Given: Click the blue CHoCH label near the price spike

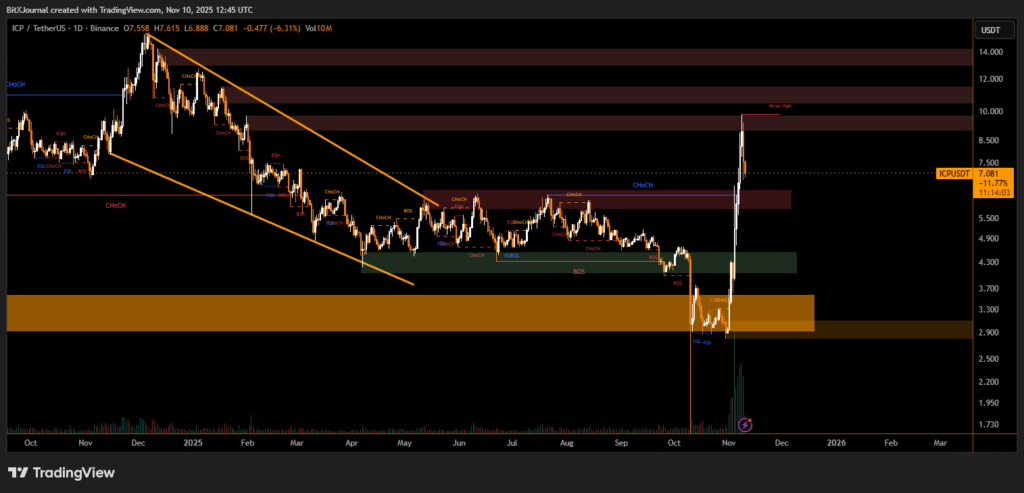Looking at the screenshot, I should 642,185.
